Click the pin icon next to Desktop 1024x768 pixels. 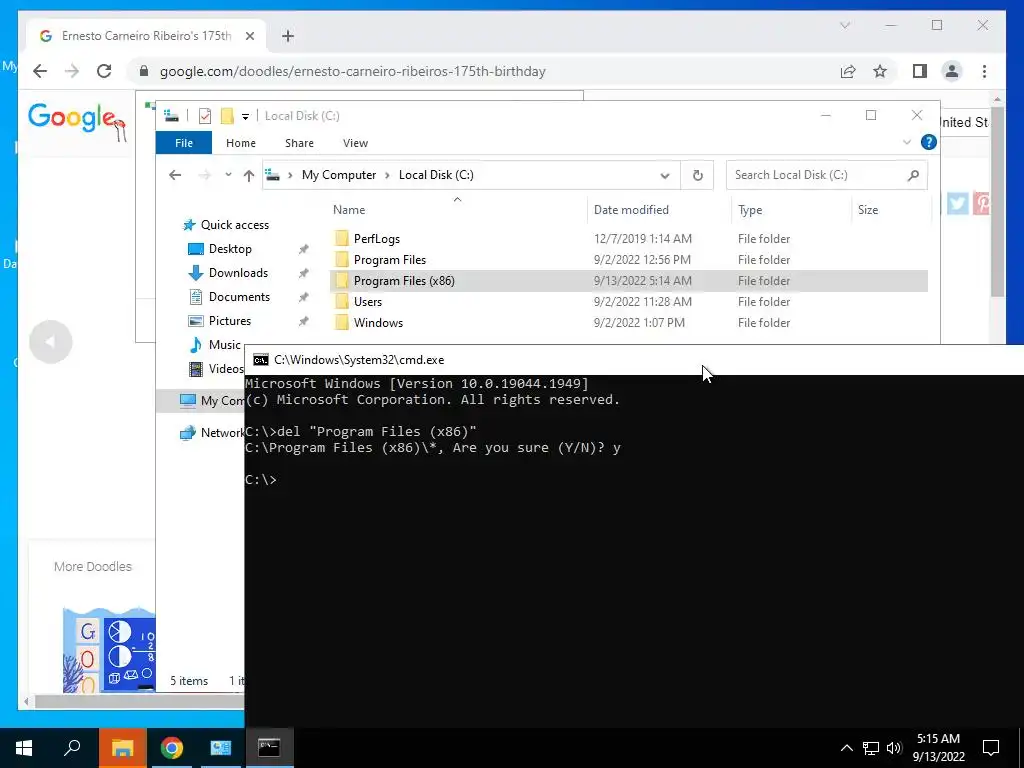click(x=303, y=249)
